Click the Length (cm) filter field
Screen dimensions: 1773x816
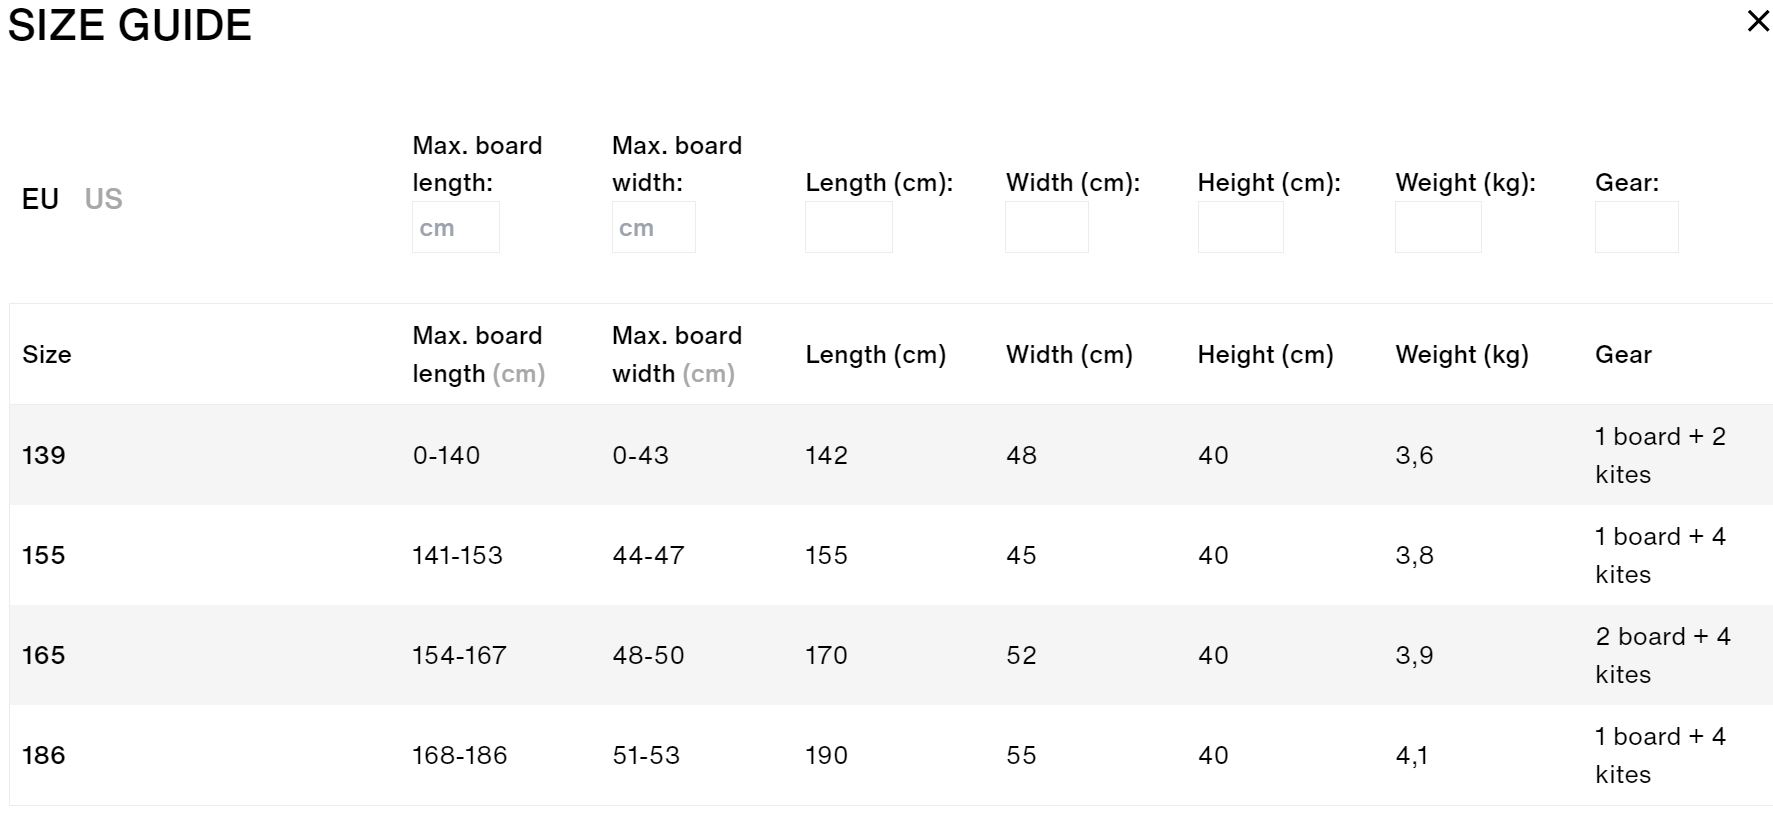[848, 227]
